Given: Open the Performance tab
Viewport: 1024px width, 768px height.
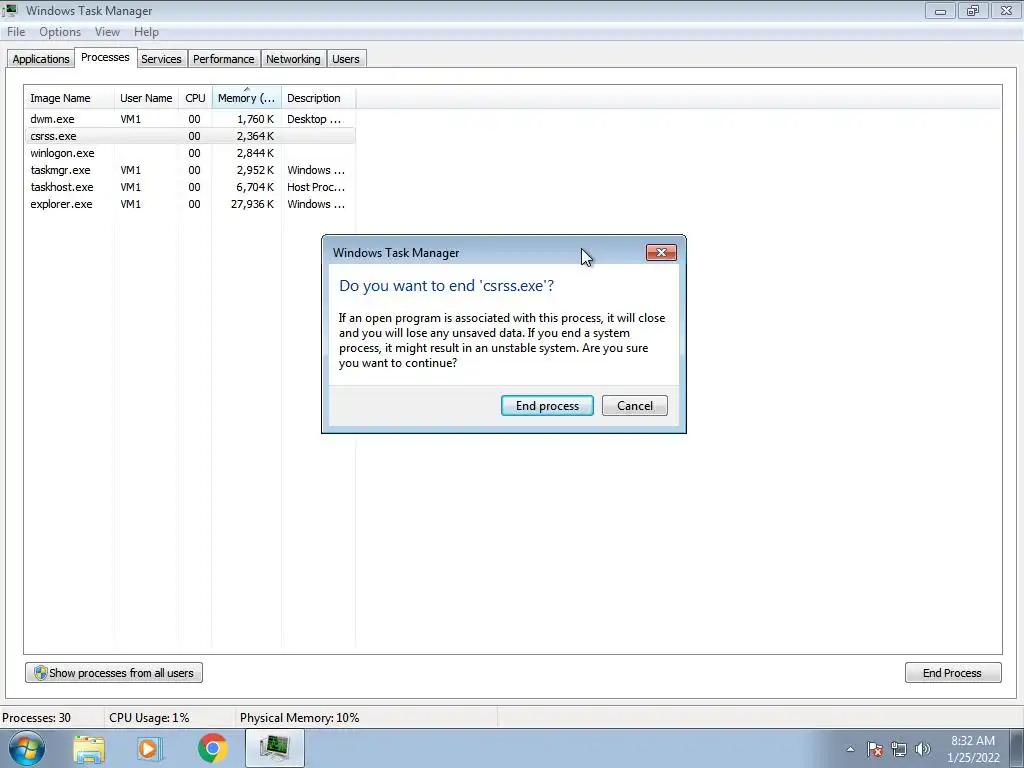Looking at the screenshot, I should pyautogui.click(x=223, y=59).
